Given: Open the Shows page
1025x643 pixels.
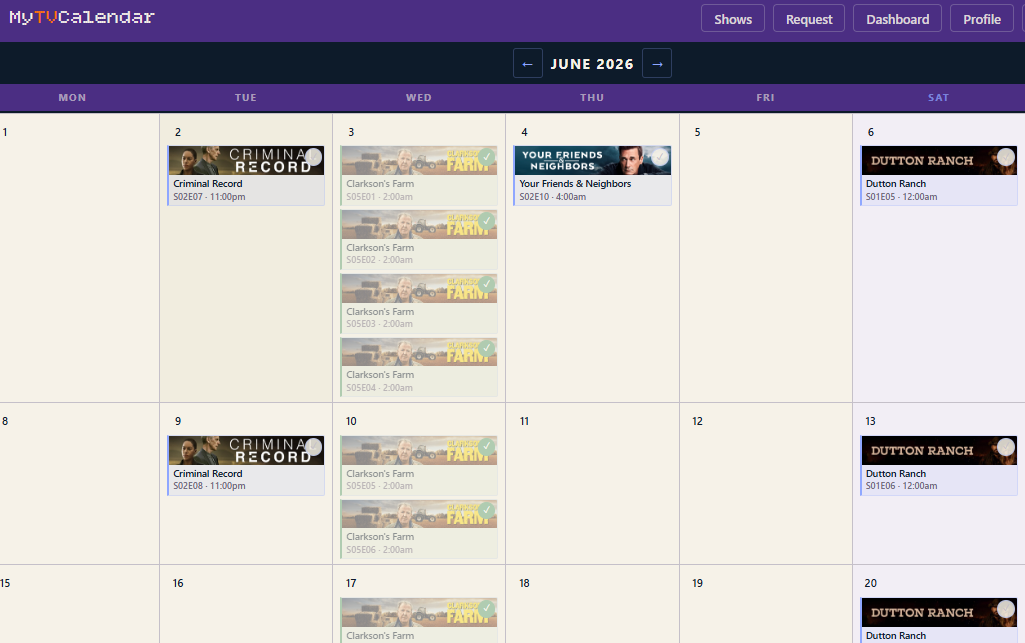Looking at the screenshot, I should tap(733, 19).
